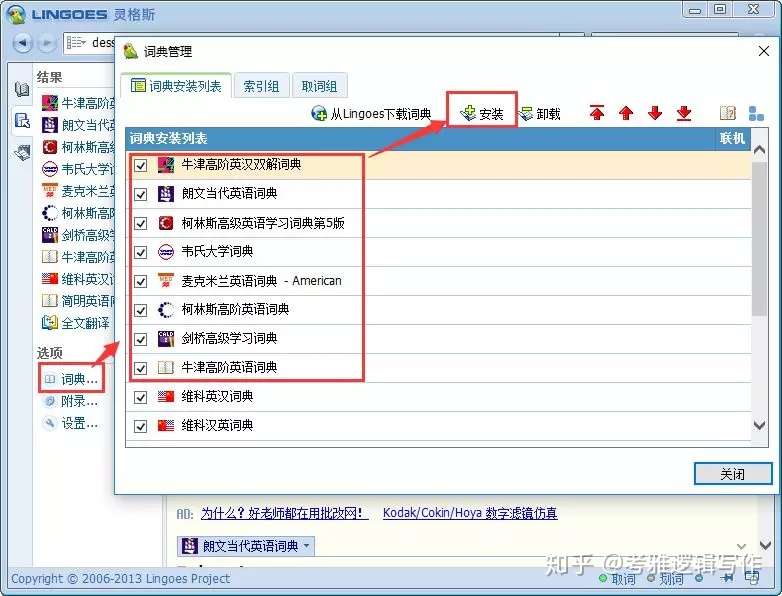Close the 词典管理 dialog with X
The width and height of the screenshot is (782, 596).
[x=763, y=51]
